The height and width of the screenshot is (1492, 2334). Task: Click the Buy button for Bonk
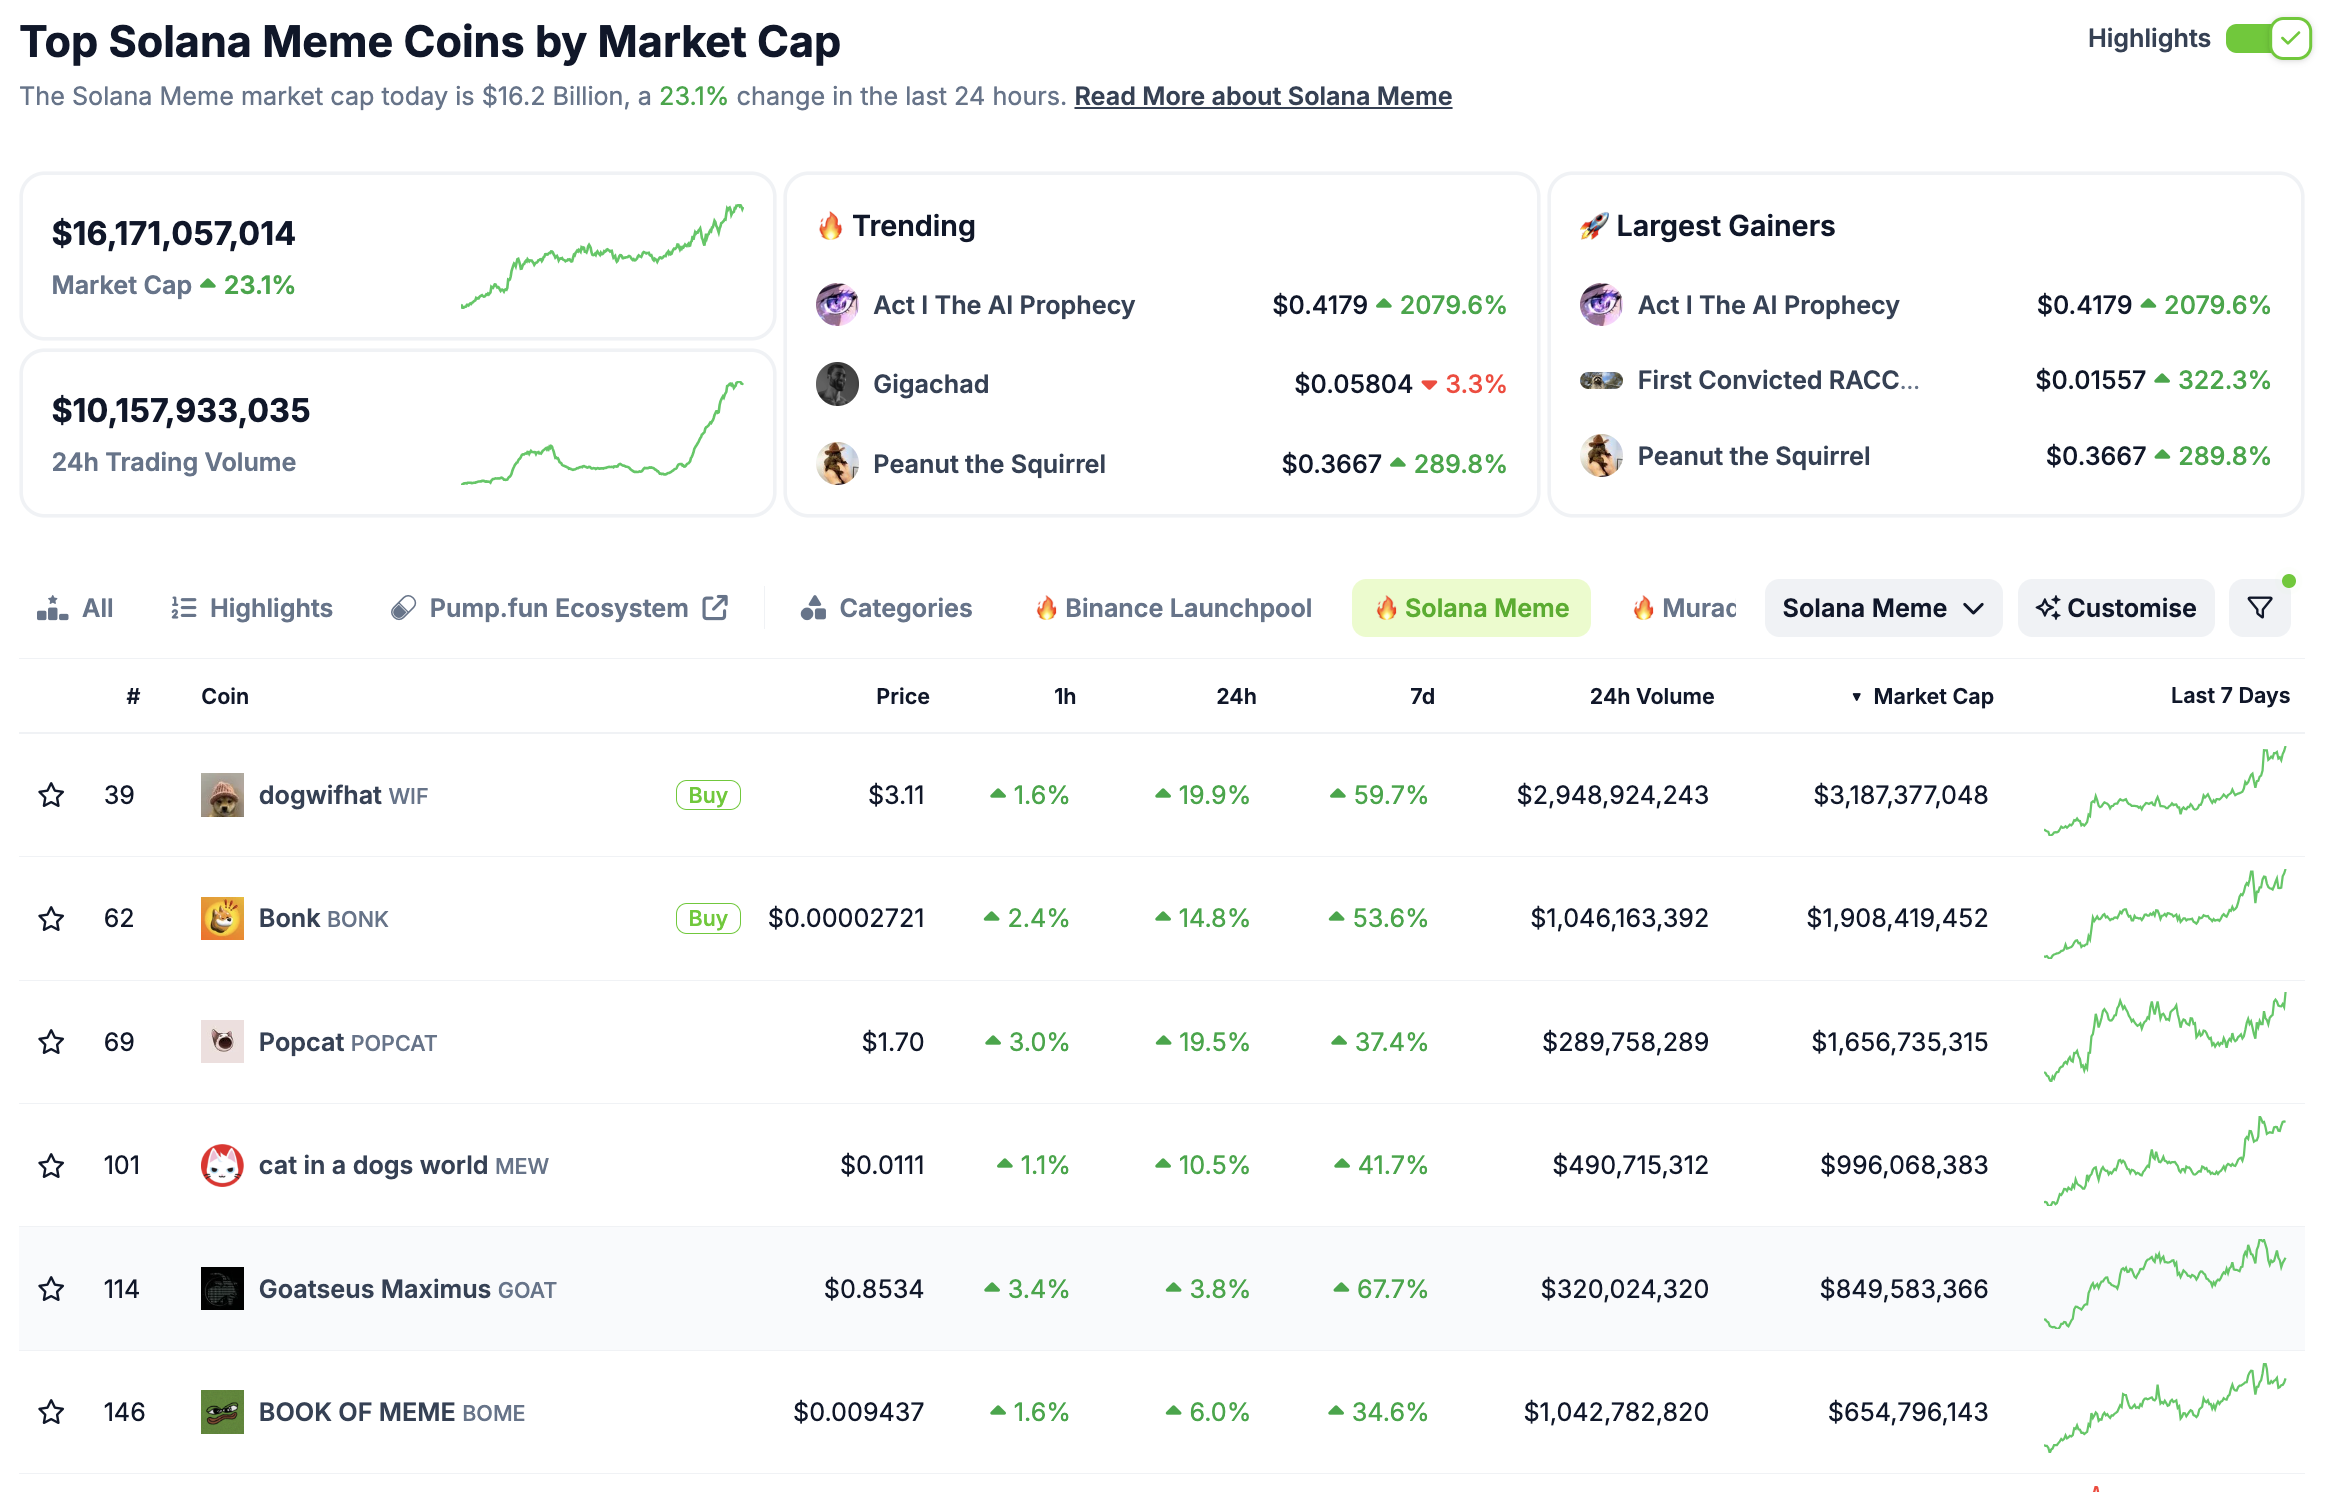click(x=708, y=917)
